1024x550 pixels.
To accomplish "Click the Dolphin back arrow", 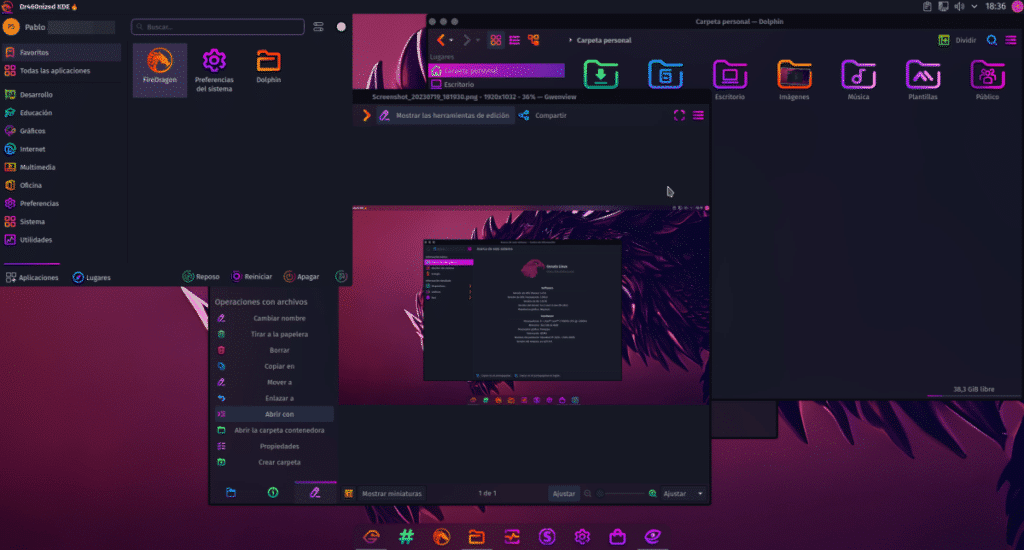I will click(x=441, y=40).
